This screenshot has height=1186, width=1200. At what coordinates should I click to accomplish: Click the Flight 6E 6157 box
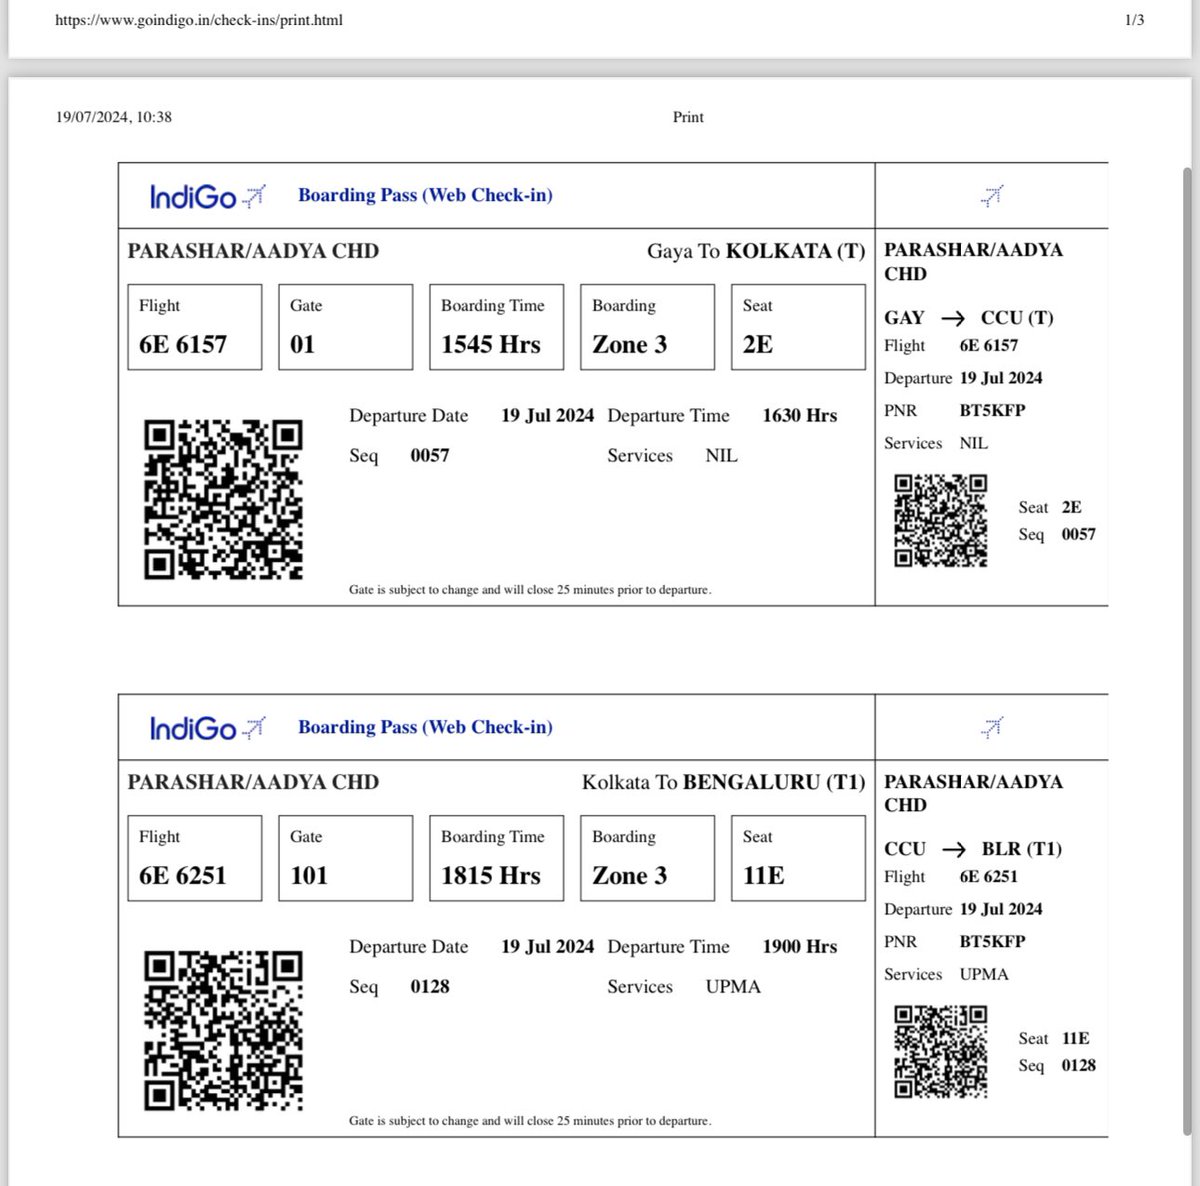pyautogui.click(x=195, y=327)
